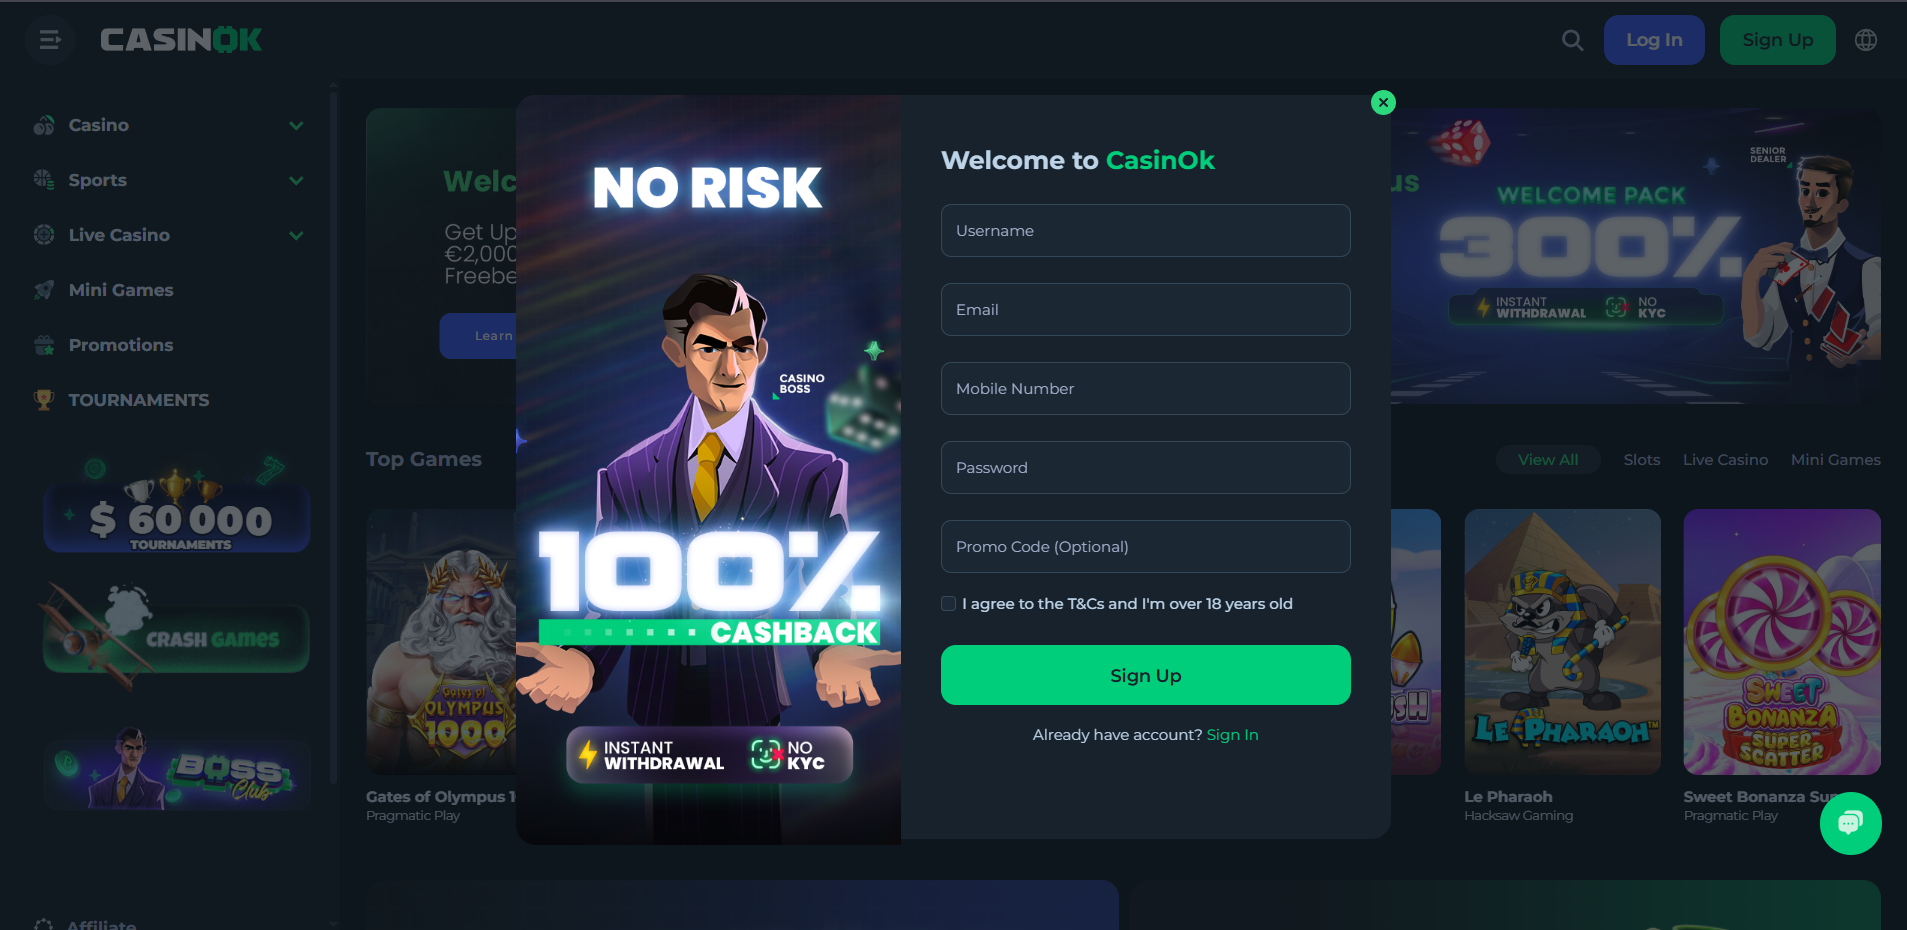This screenshot has height=930, width=1907.
Task: Click the Mini Games rocket icon
Action: click(44, 290)
